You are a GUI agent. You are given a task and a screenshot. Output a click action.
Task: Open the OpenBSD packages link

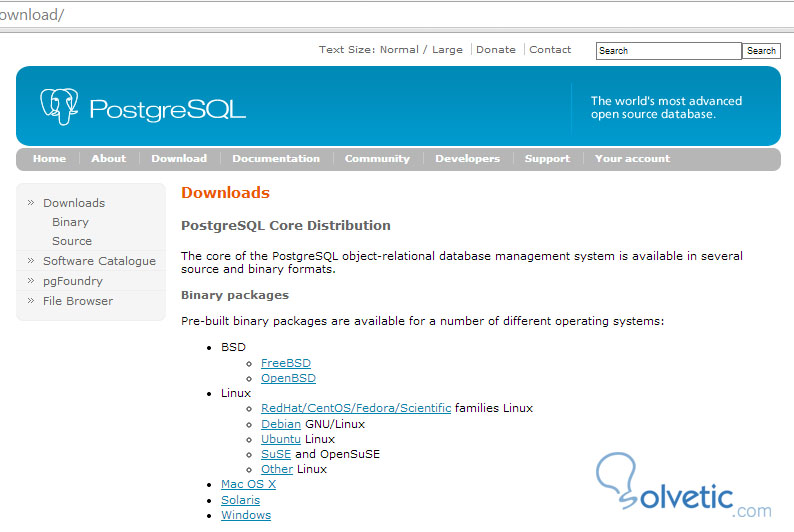tap(288, 378)
